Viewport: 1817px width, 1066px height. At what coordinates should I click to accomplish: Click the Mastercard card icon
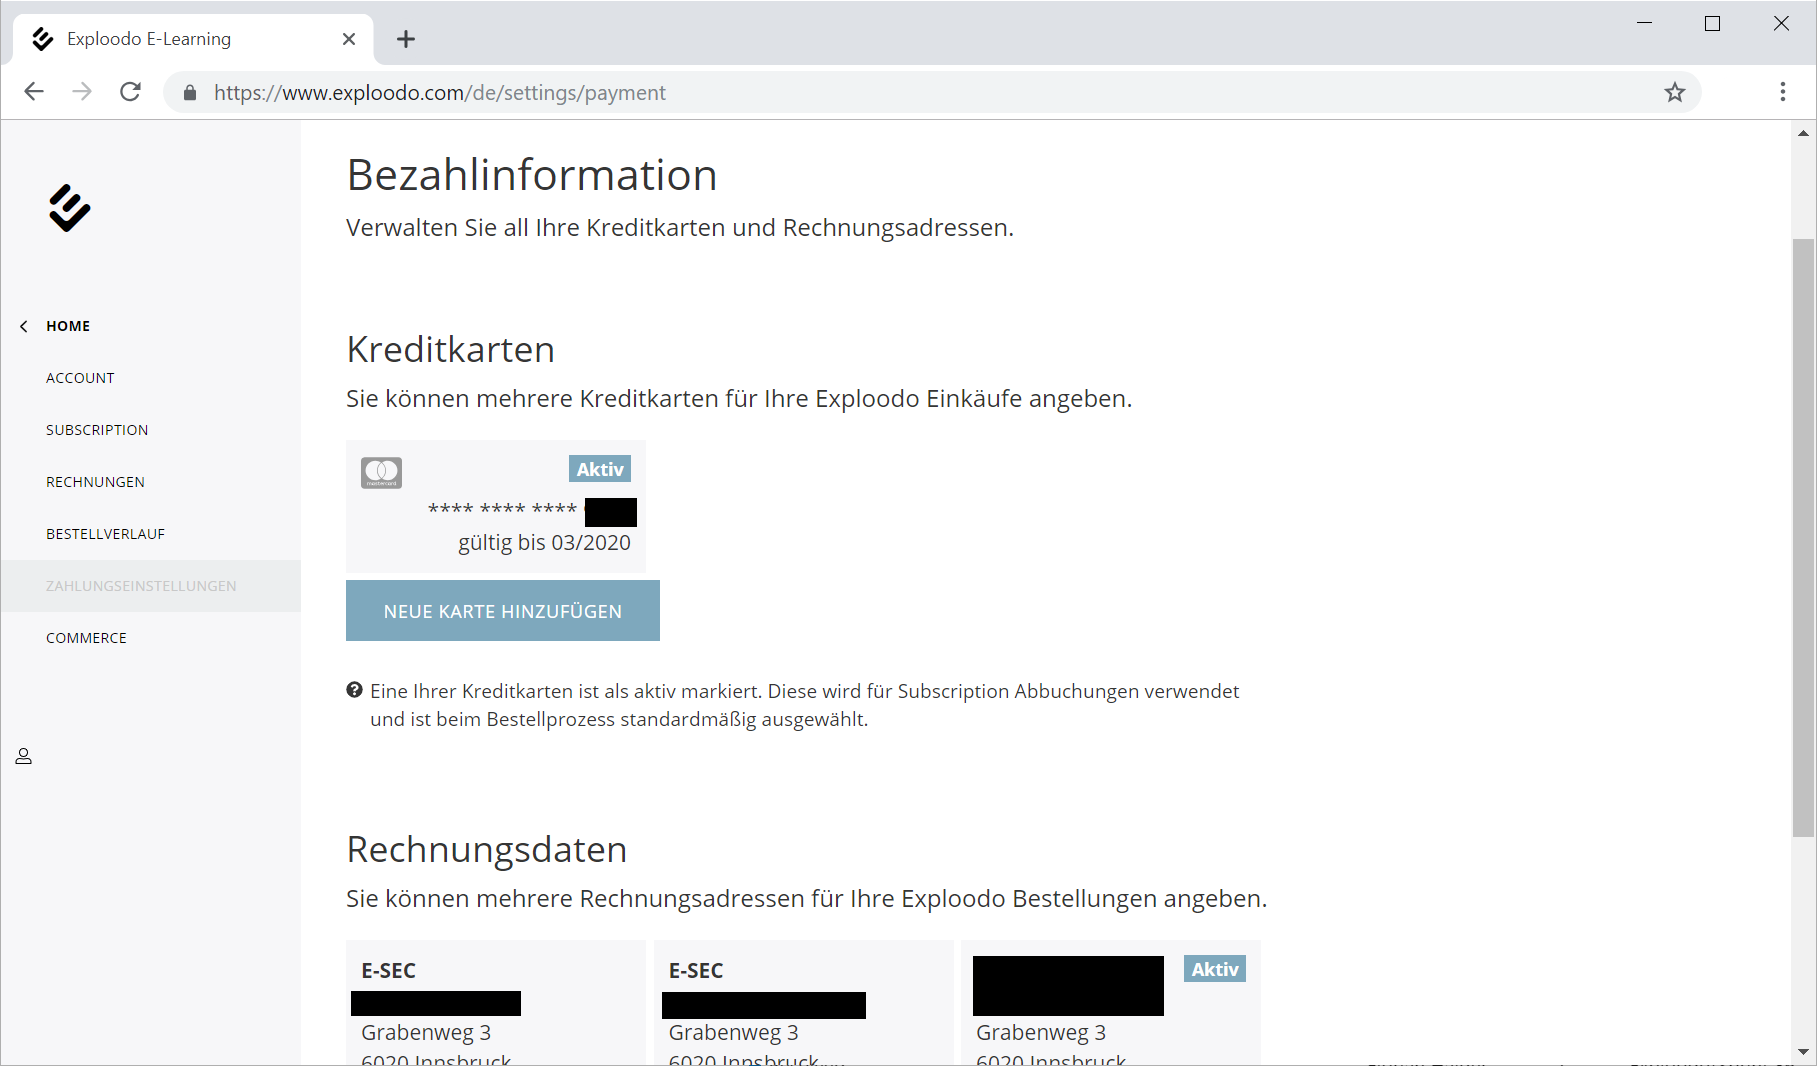381,473
